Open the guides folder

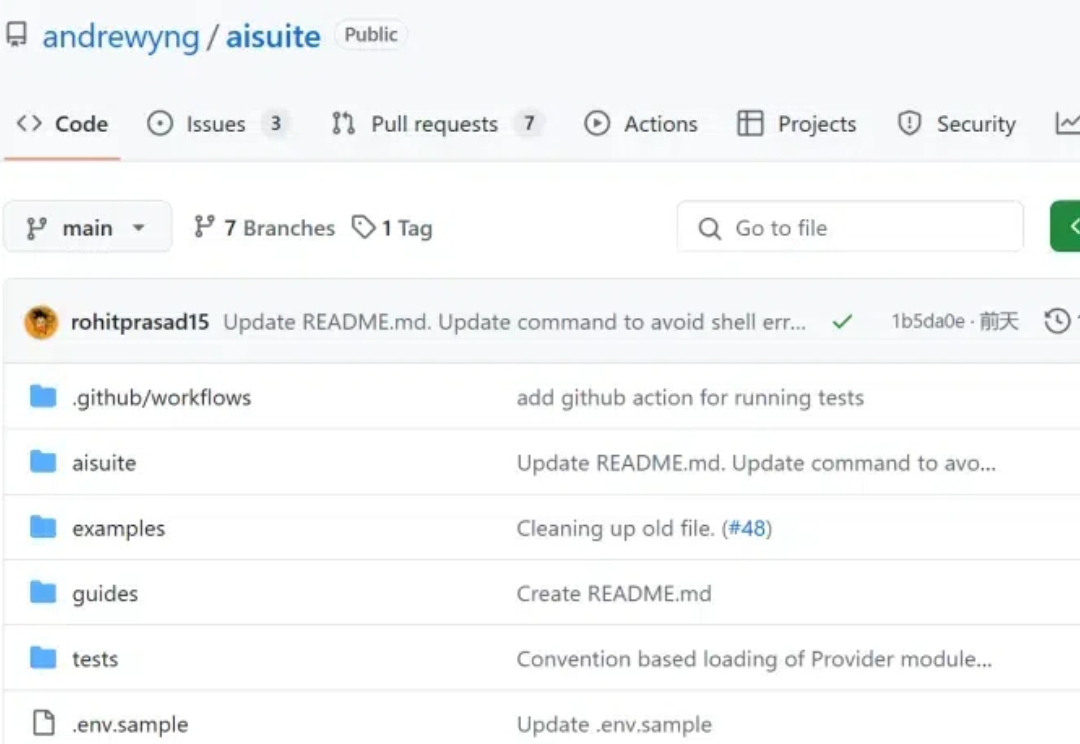click(x=105, y=594)
